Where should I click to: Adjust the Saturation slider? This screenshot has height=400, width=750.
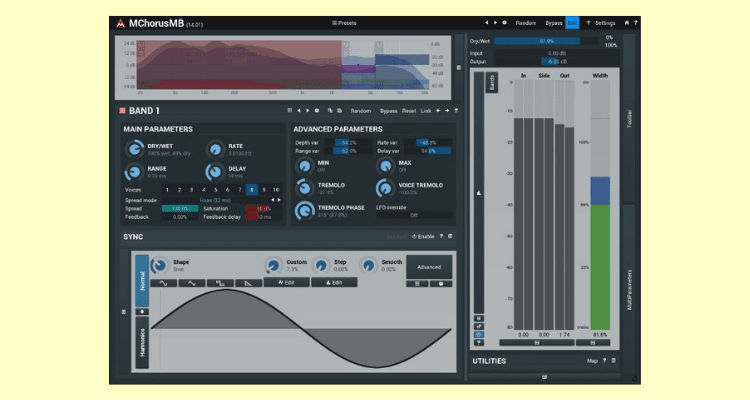click(x=264, y=209)
